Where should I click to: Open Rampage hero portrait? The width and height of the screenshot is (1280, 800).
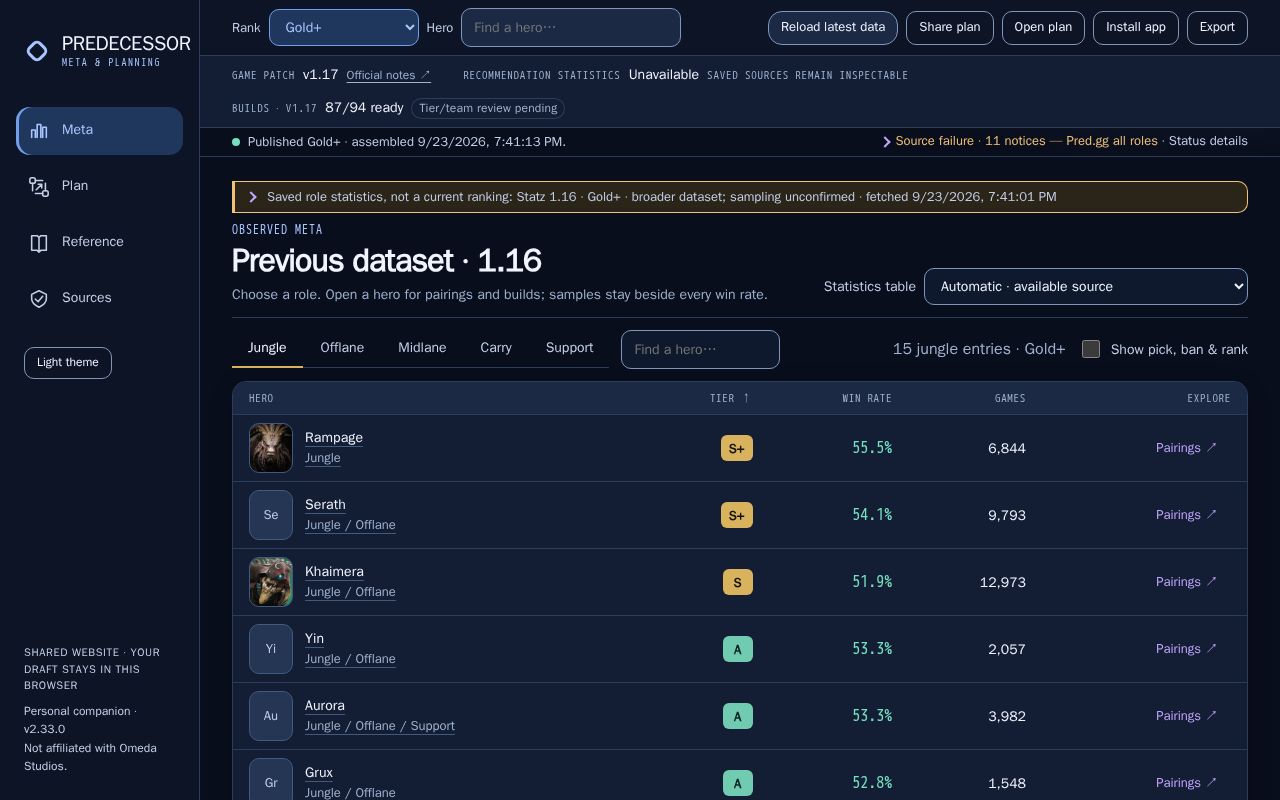(271, 448)
